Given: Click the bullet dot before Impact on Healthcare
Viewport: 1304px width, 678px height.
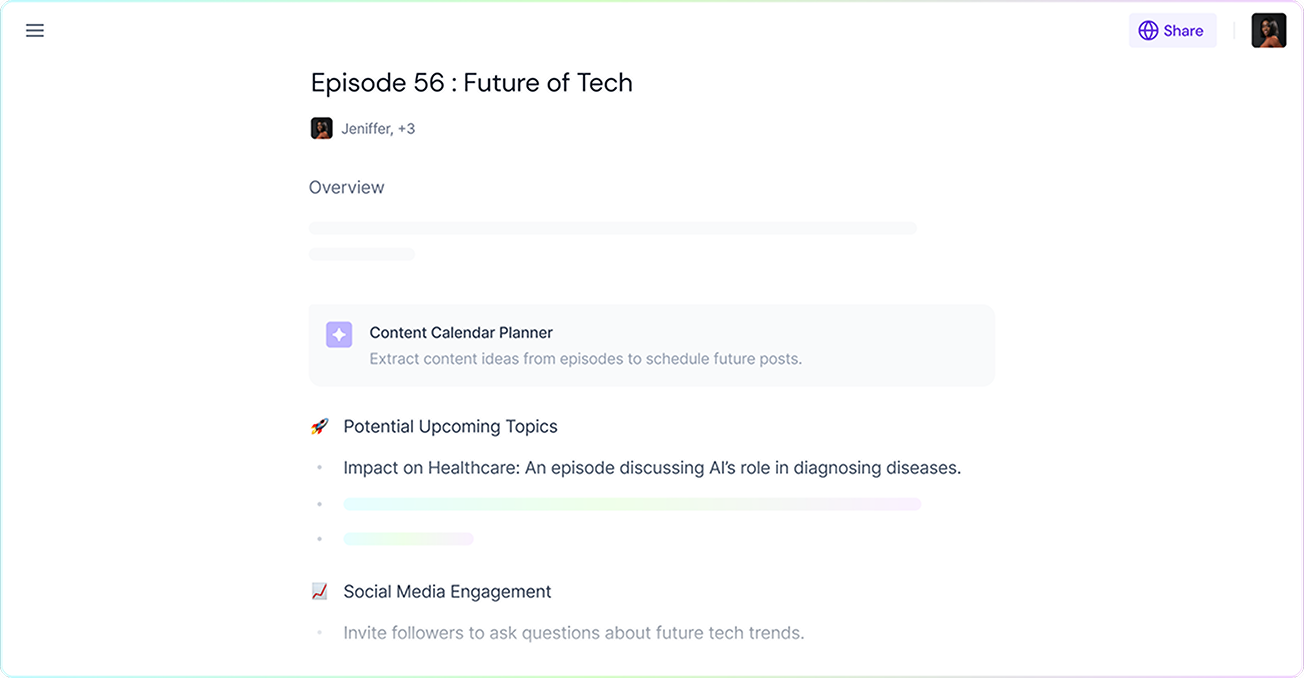Looking at the screenshot, I should click(x=320, y=467).
